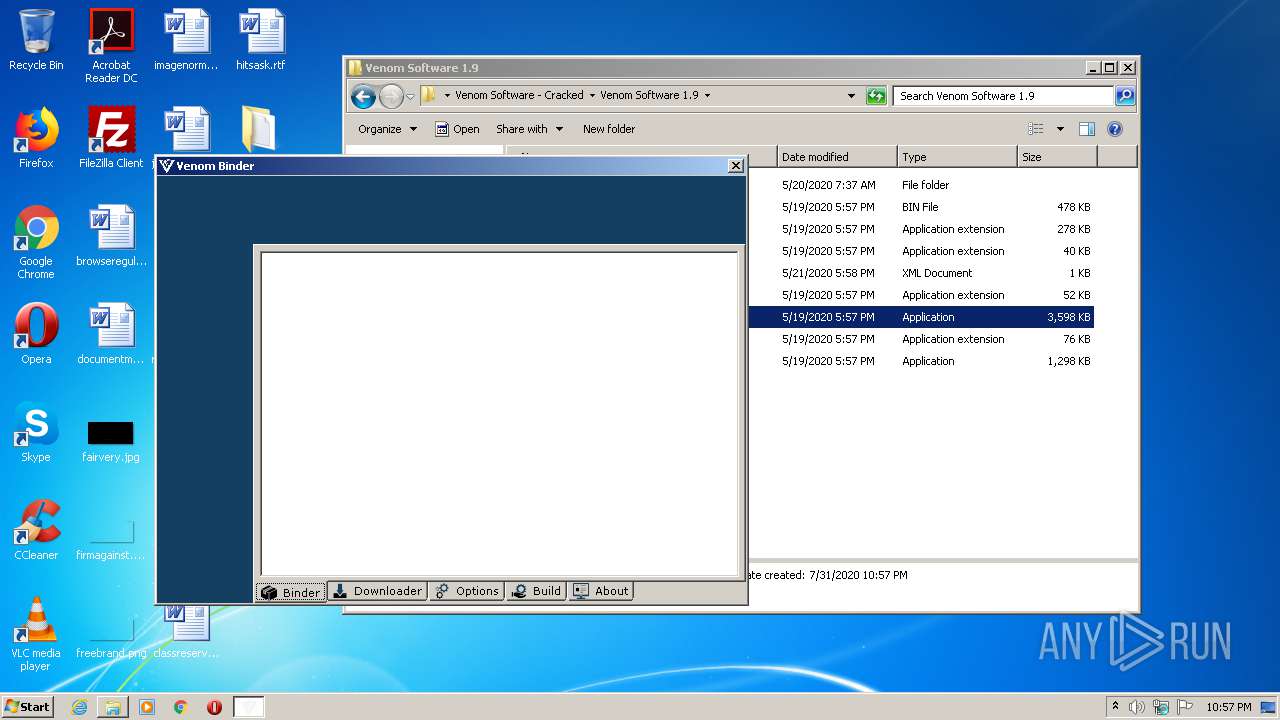Switch to the Build tab
The width and height of the screenshot is (1280, 720).
[x=536, y=591]
